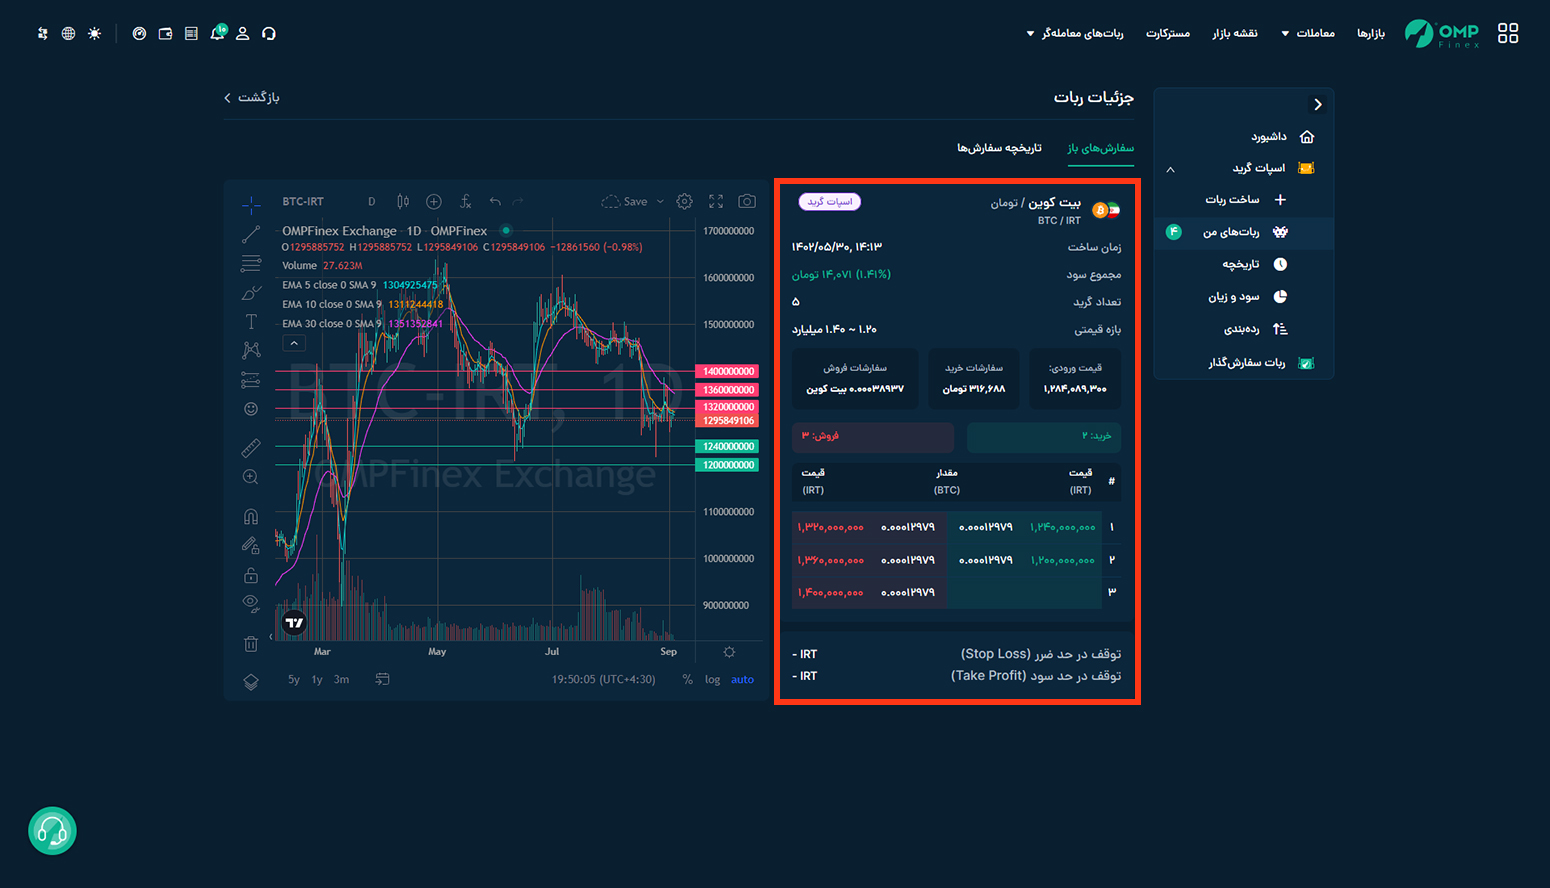This screenshot has height=888, width=1550.
Task: Toggle light theme with sun icon
Action: tap(94, 33)
